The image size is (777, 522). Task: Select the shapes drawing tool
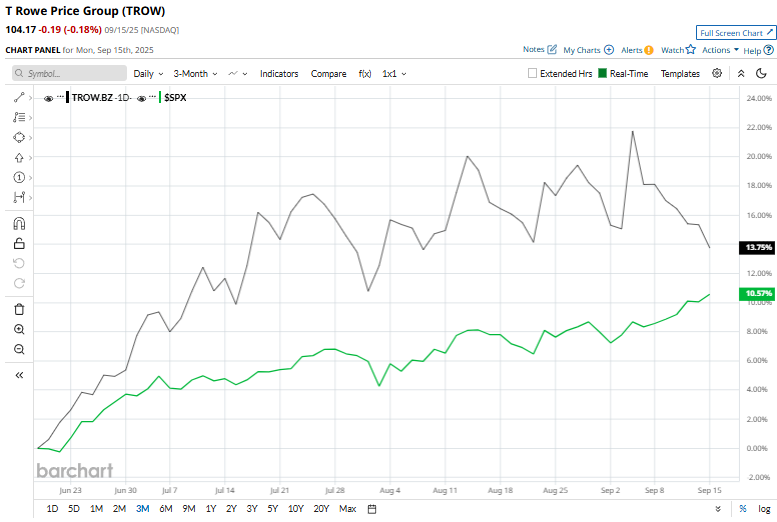tap(19, 137)
